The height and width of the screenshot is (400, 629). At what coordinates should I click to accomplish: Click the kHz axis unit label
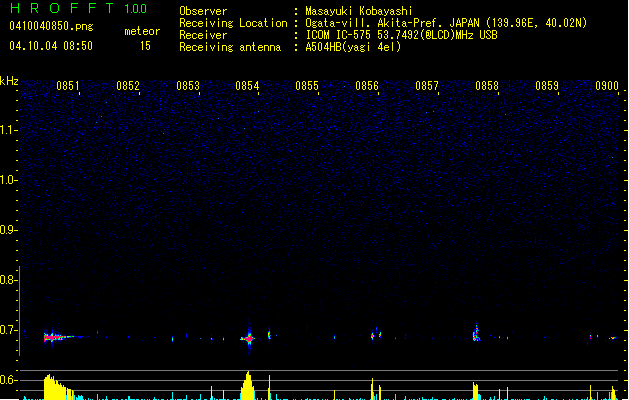pyautogui.click(x=9, y=81)
